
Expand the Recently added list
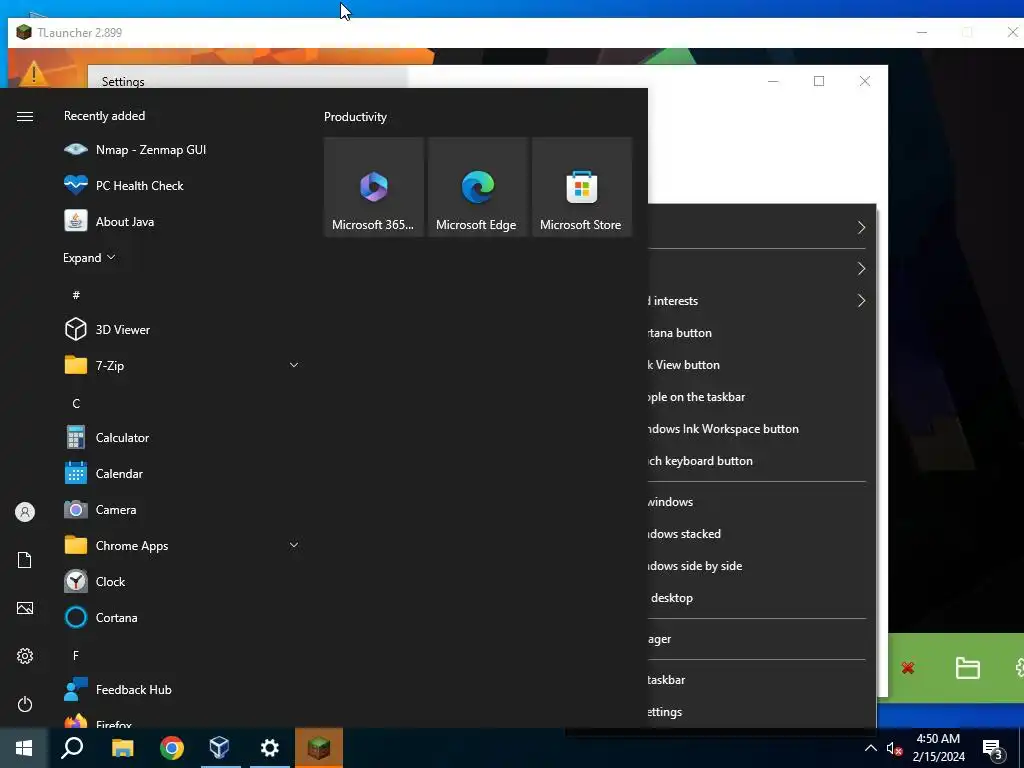[89, 257]
